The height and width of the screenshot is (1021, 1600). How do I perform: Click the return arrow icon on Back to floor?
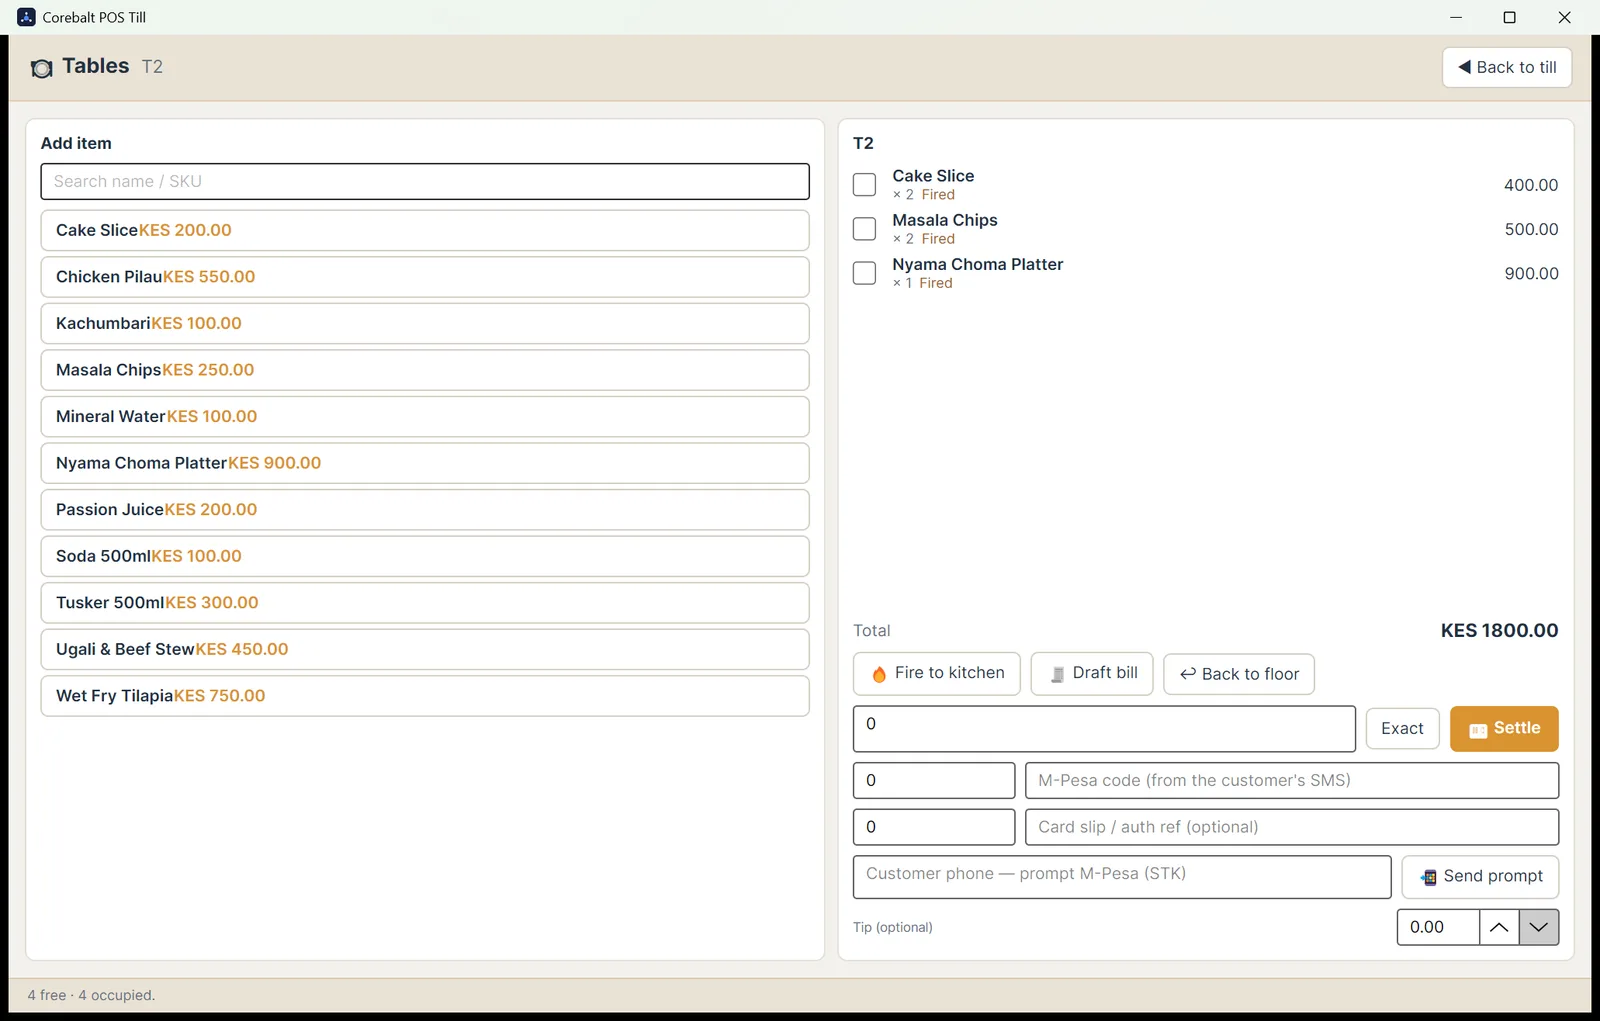(1187, 674)
